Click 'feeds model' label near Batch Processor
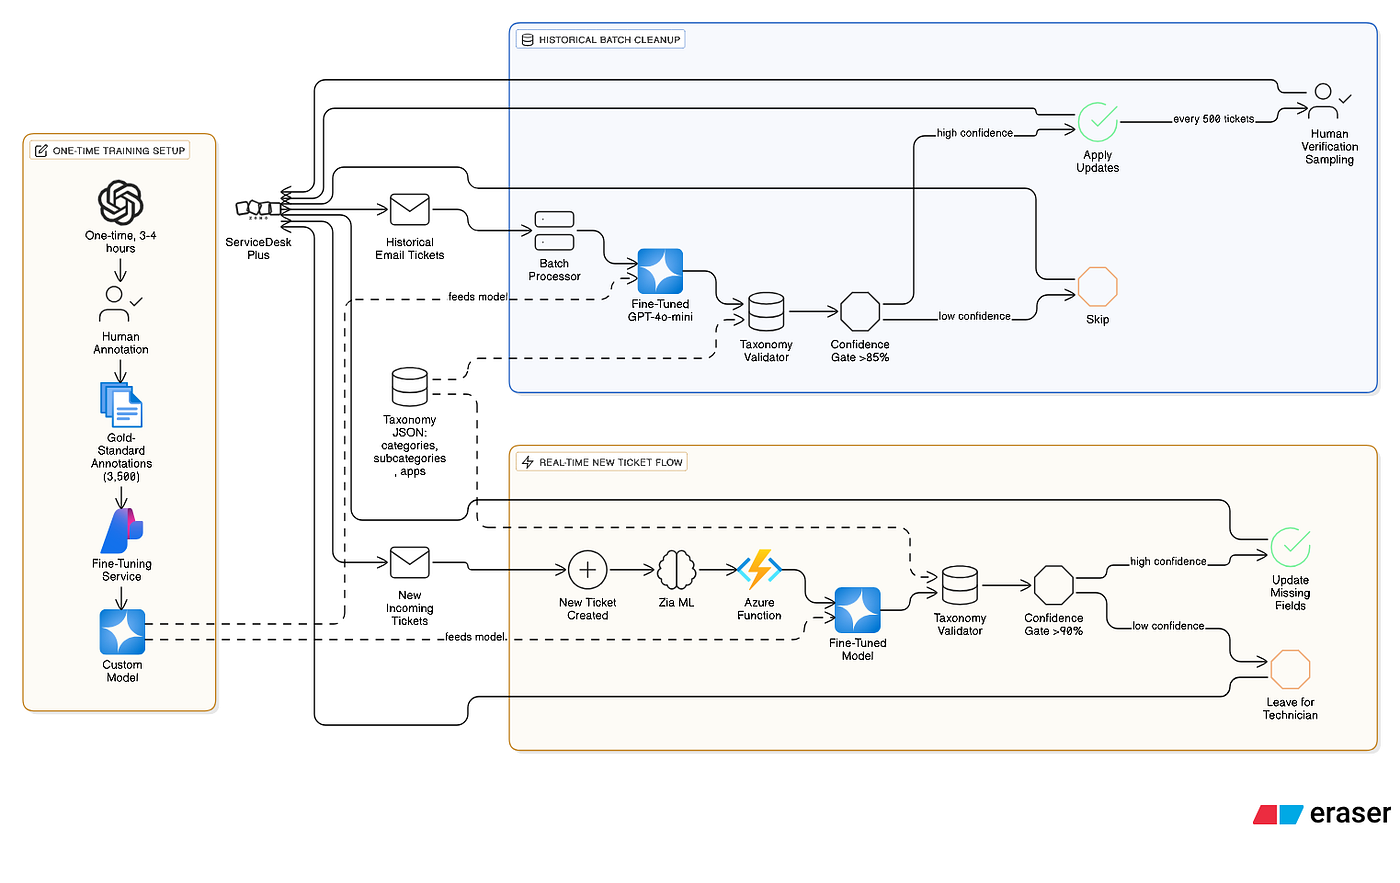The width and height of the screenshot is (1400, 883). pos(478,297)
